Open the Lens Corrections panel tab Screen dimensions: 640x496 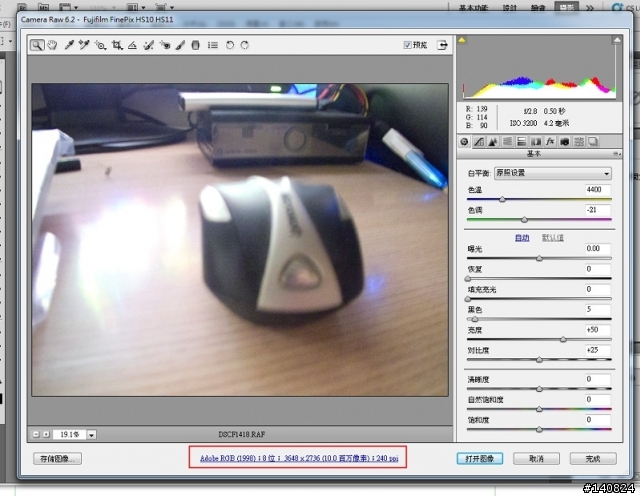(x=536, y=142)
